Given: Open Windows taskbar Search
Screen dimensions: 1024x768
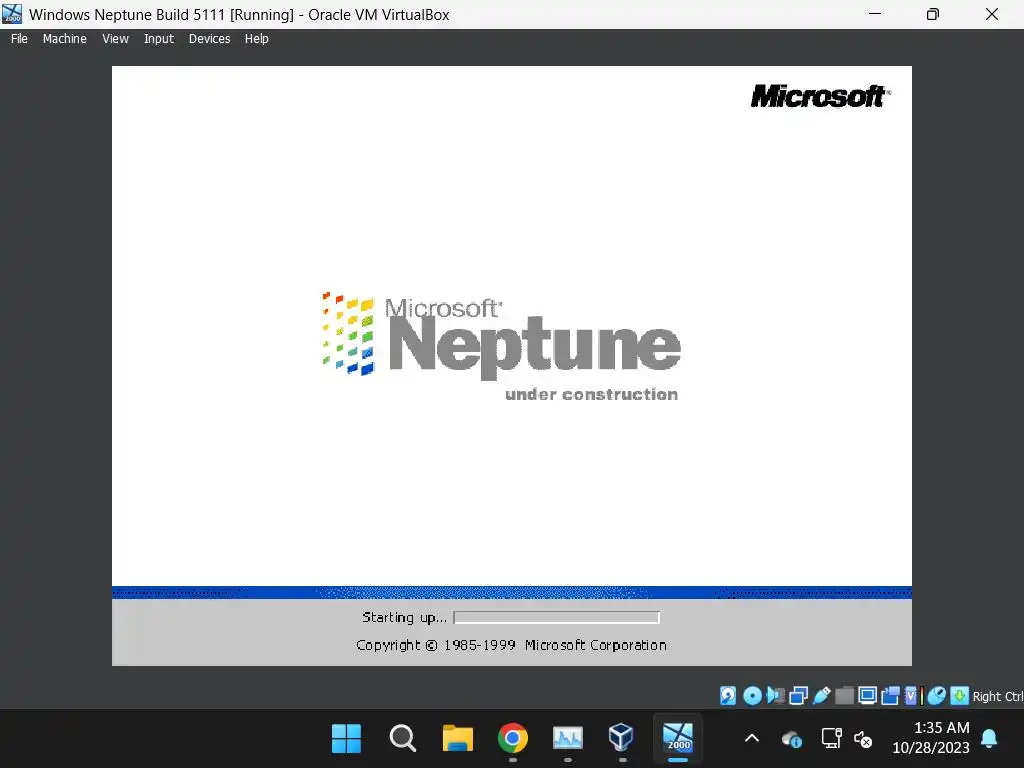Looking at the screenshot, I should 402,739.
